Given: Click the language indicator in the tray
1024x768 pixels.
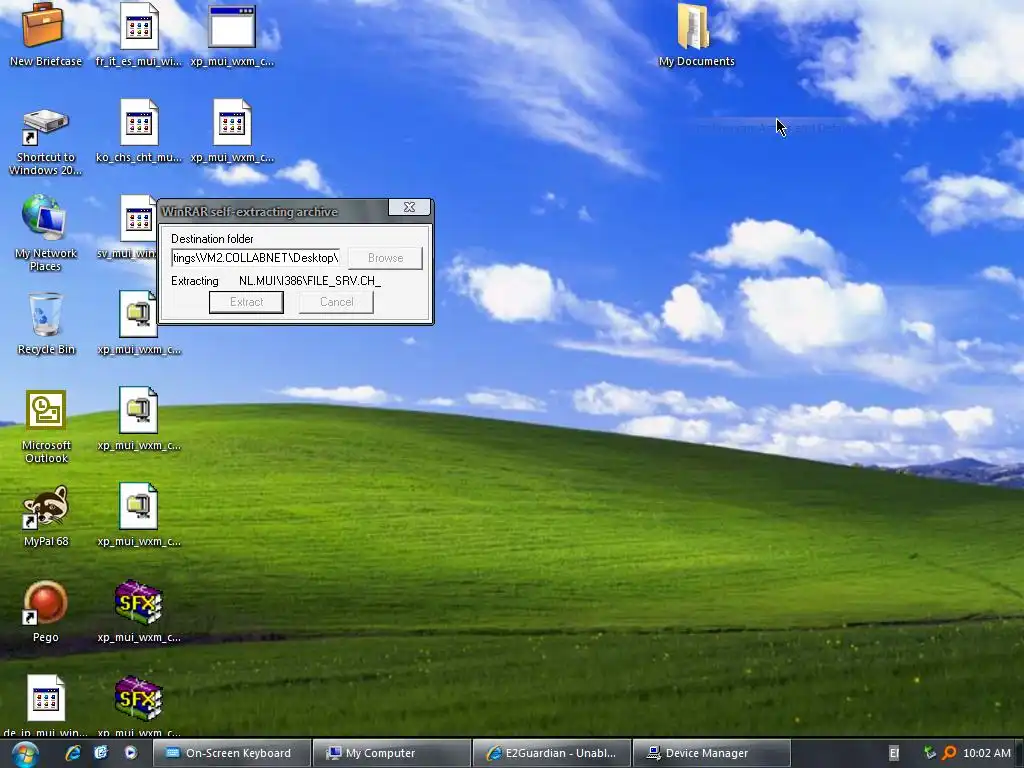Looking at the screenshot, I should [x=894, y=753].
